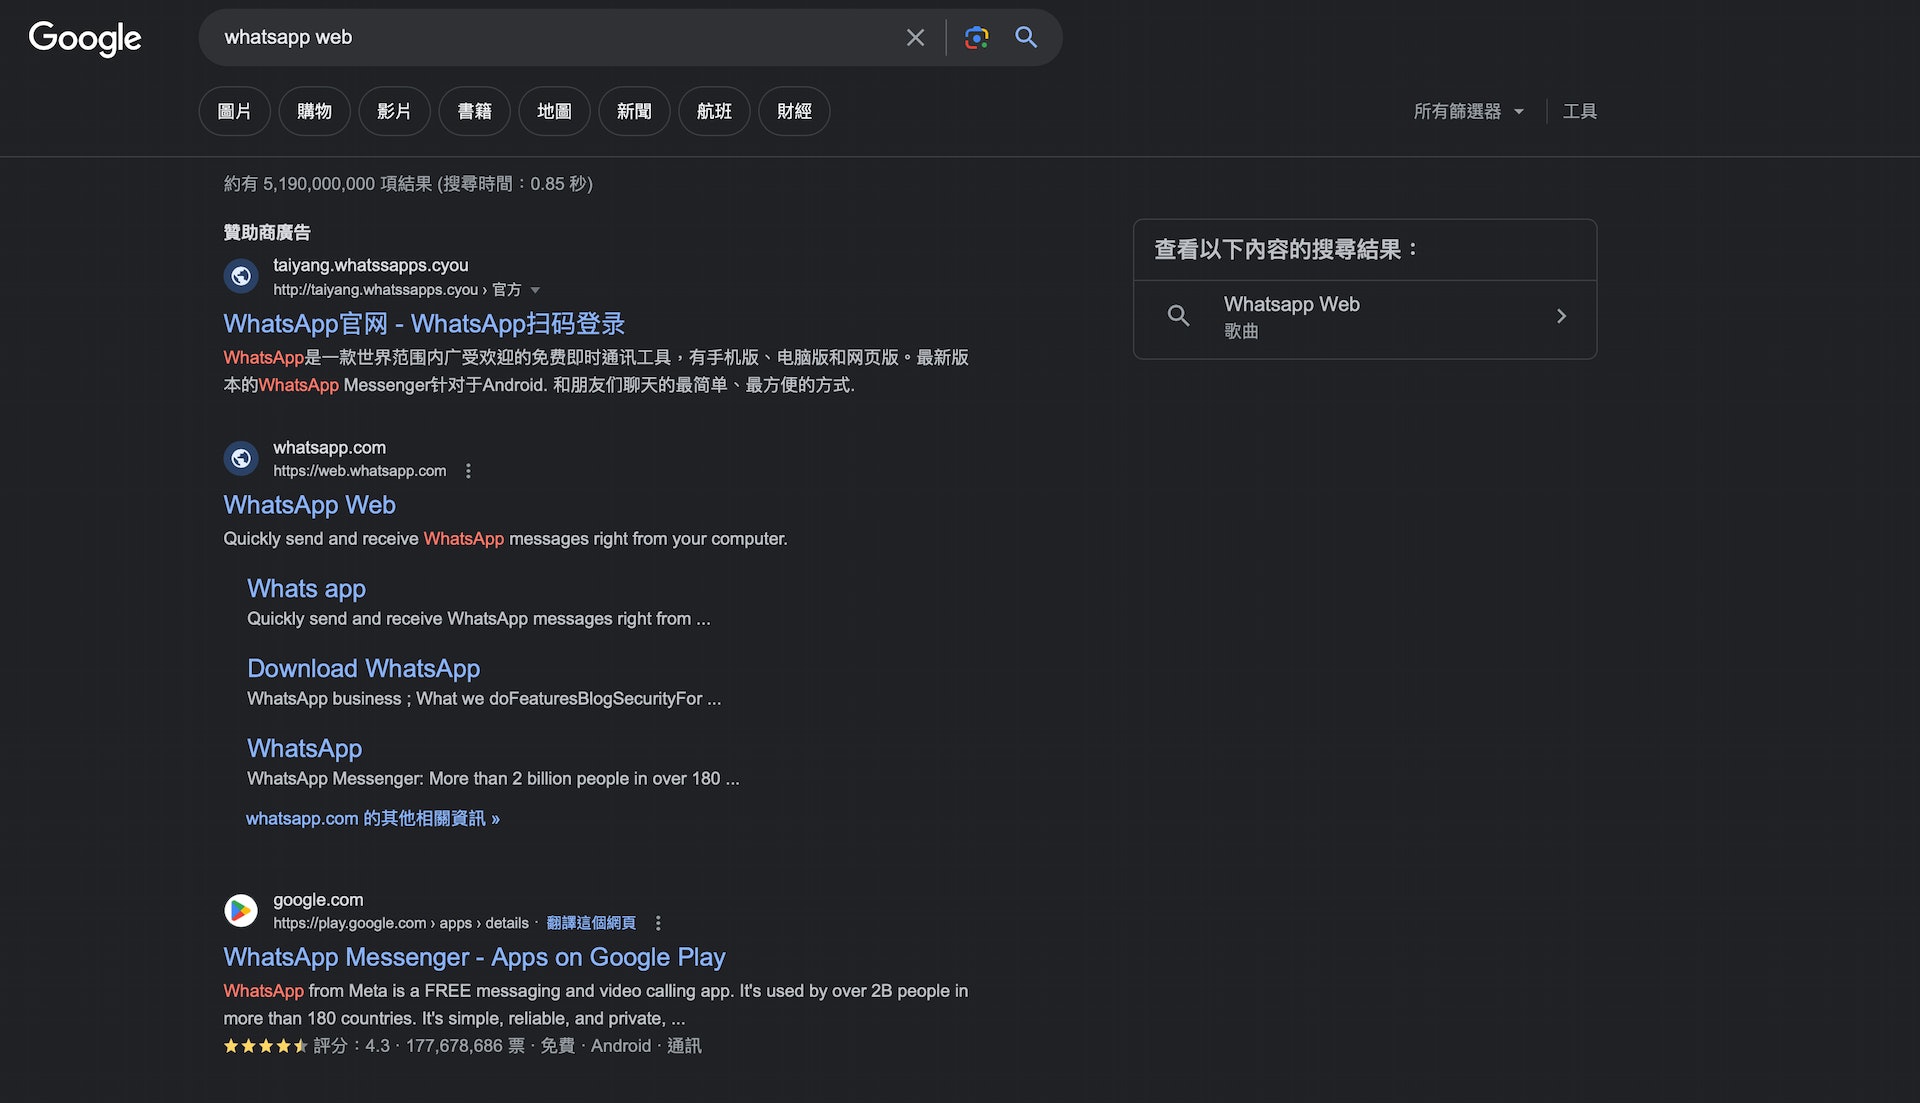
Task: Click the globe favicon of the whatsapp.com result
Action: tap(241, 458)
